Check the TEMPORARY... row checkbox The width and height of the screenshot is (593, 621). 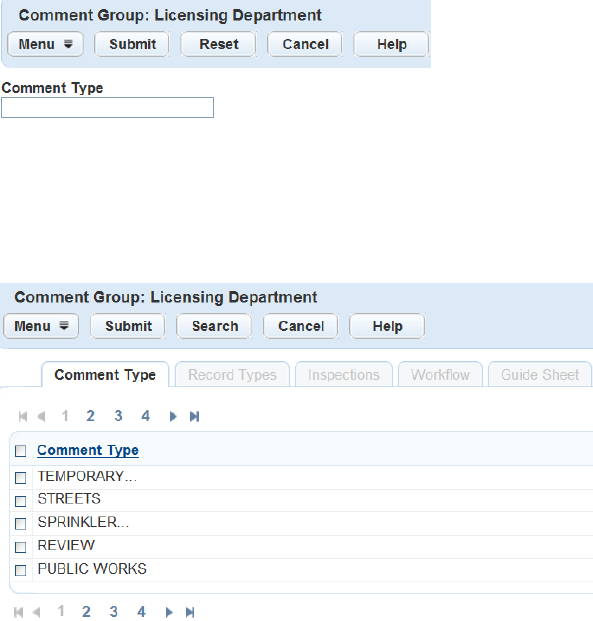(21, 478)
